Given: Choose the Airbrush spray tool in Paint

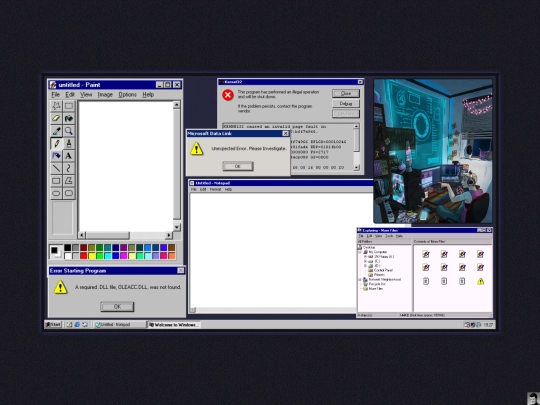Looking at the screenshot, I should click(56, 156).
